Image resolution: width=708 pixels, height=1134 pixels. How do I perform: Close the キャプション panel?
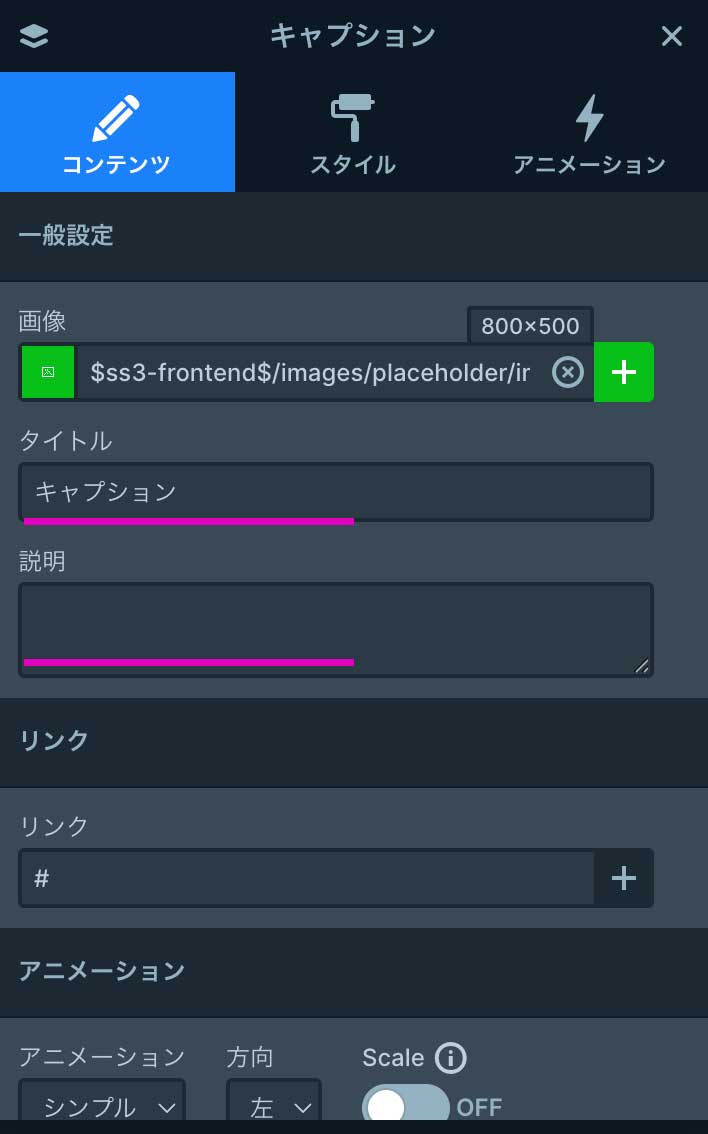672,36
